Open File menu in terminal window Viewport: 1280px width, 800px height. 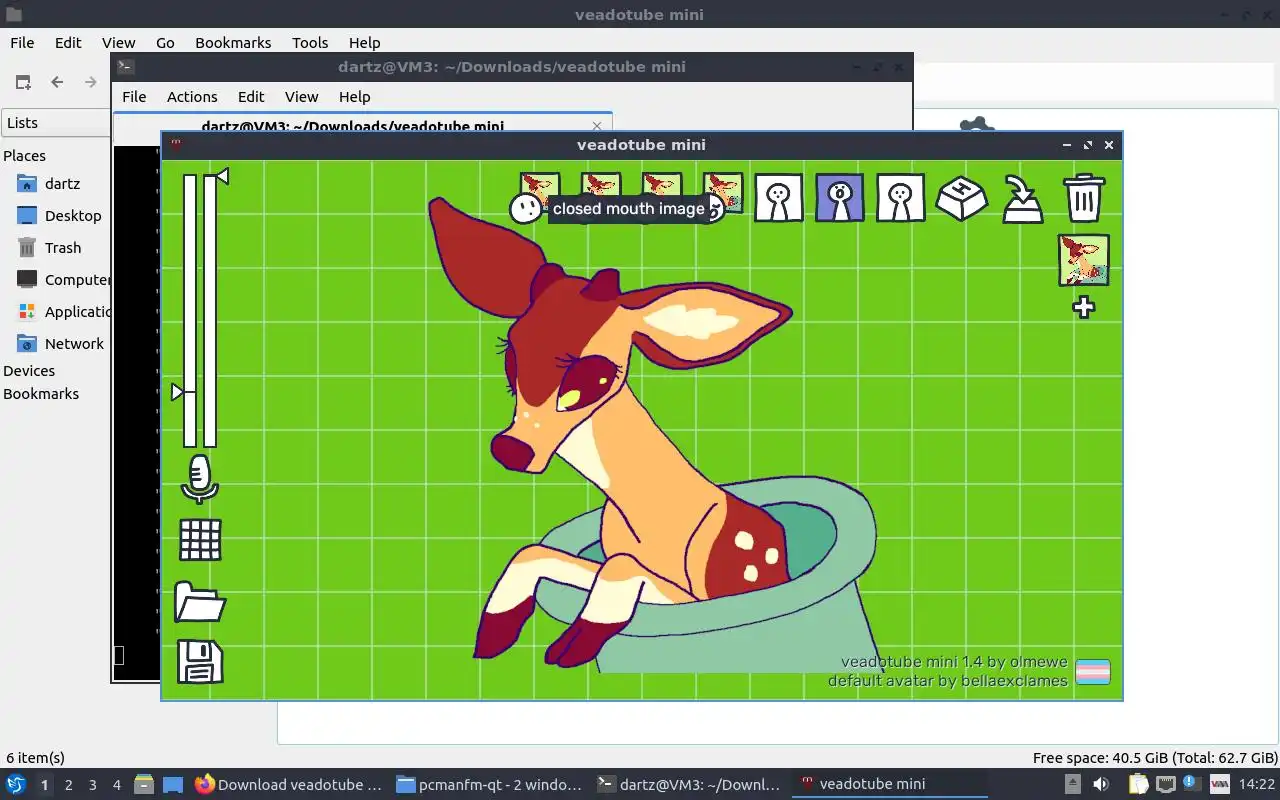click(134, 97)
